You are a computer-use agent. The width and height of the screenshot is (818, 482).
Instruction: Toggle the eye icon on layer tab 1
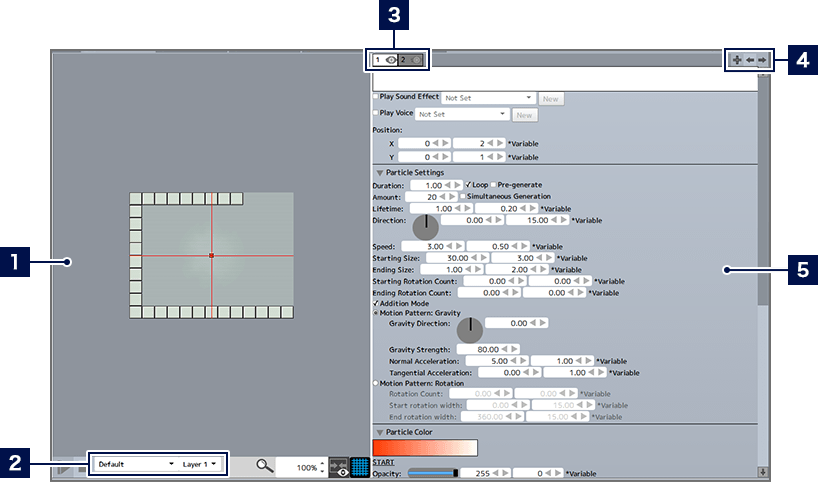click(390, 60)
